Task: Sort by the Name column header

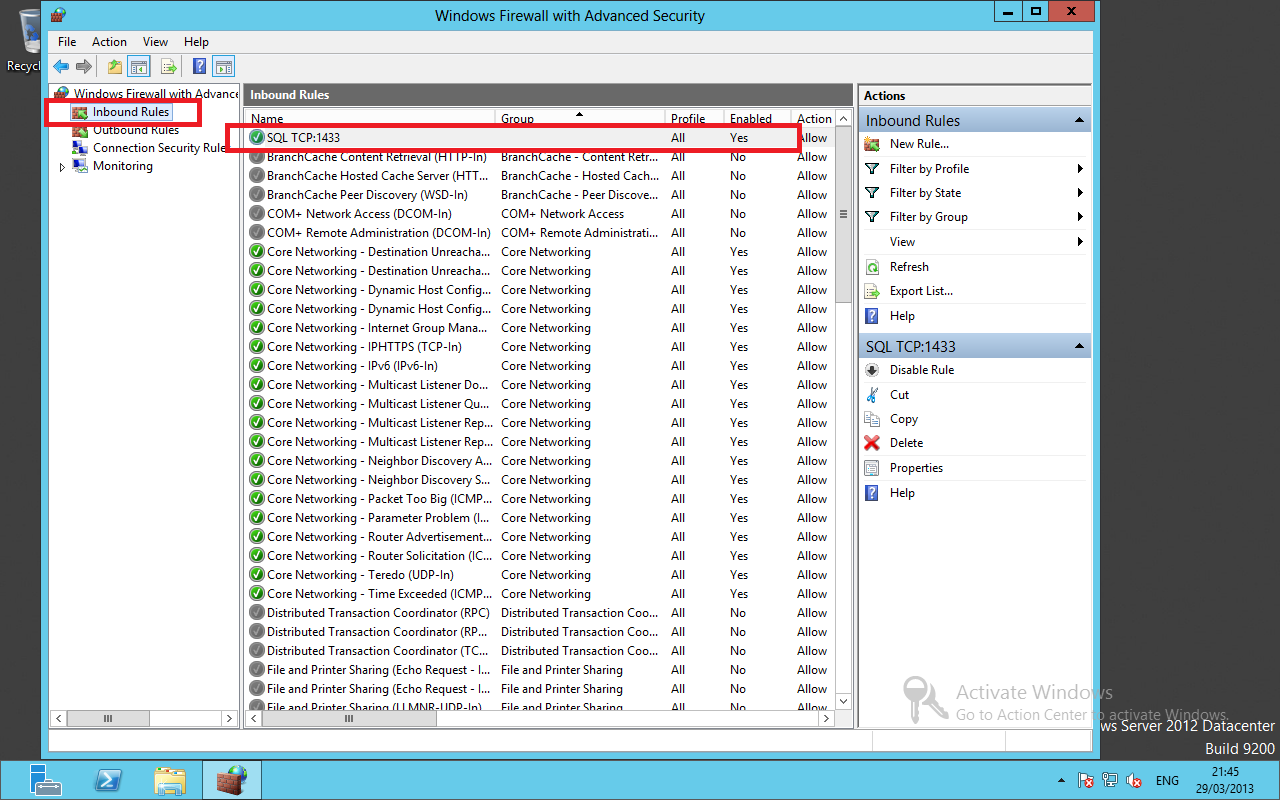Action: point(370,118)
